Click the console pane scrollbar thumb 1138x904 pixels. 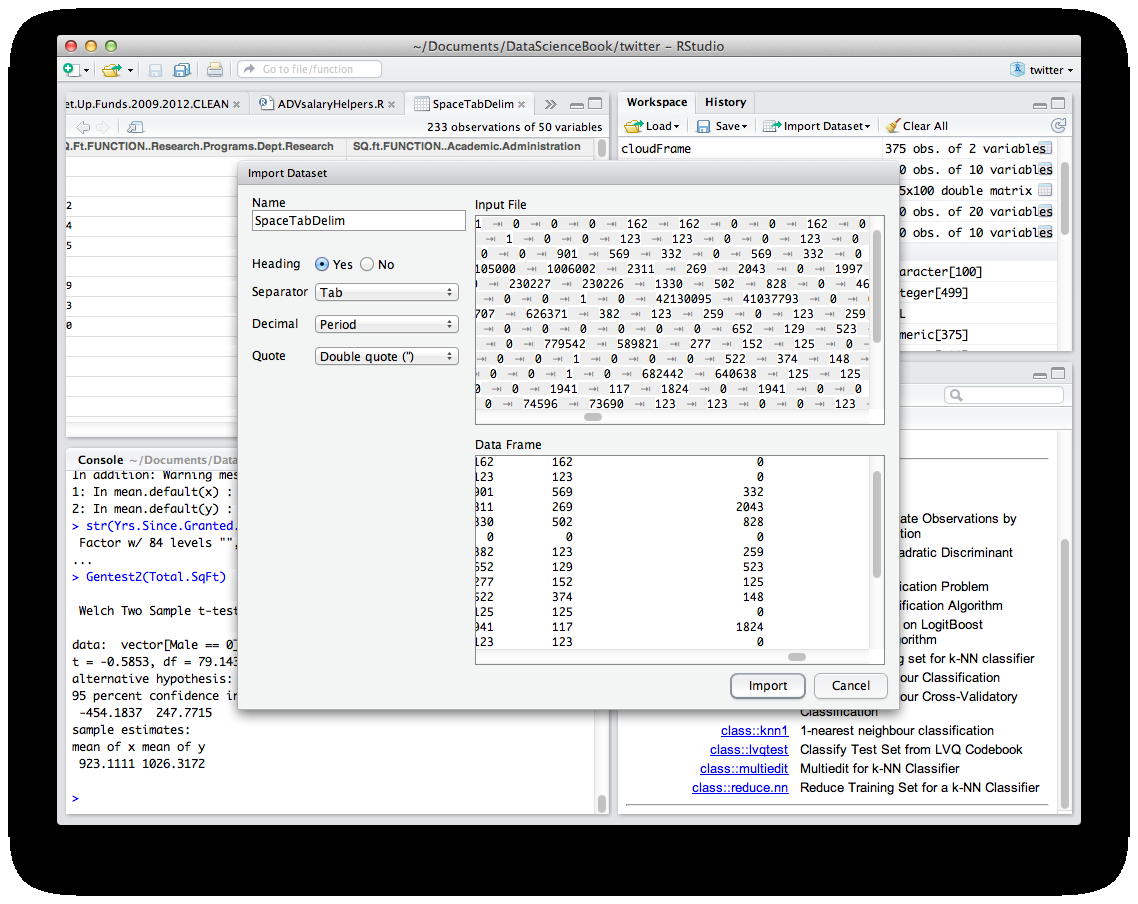[602, 804]
